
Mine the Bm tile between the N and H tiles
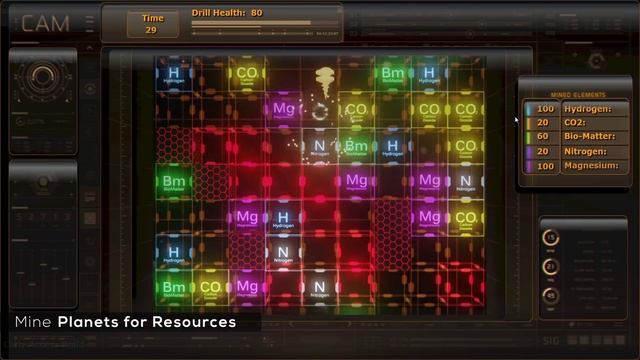click(x=356, y=146)
